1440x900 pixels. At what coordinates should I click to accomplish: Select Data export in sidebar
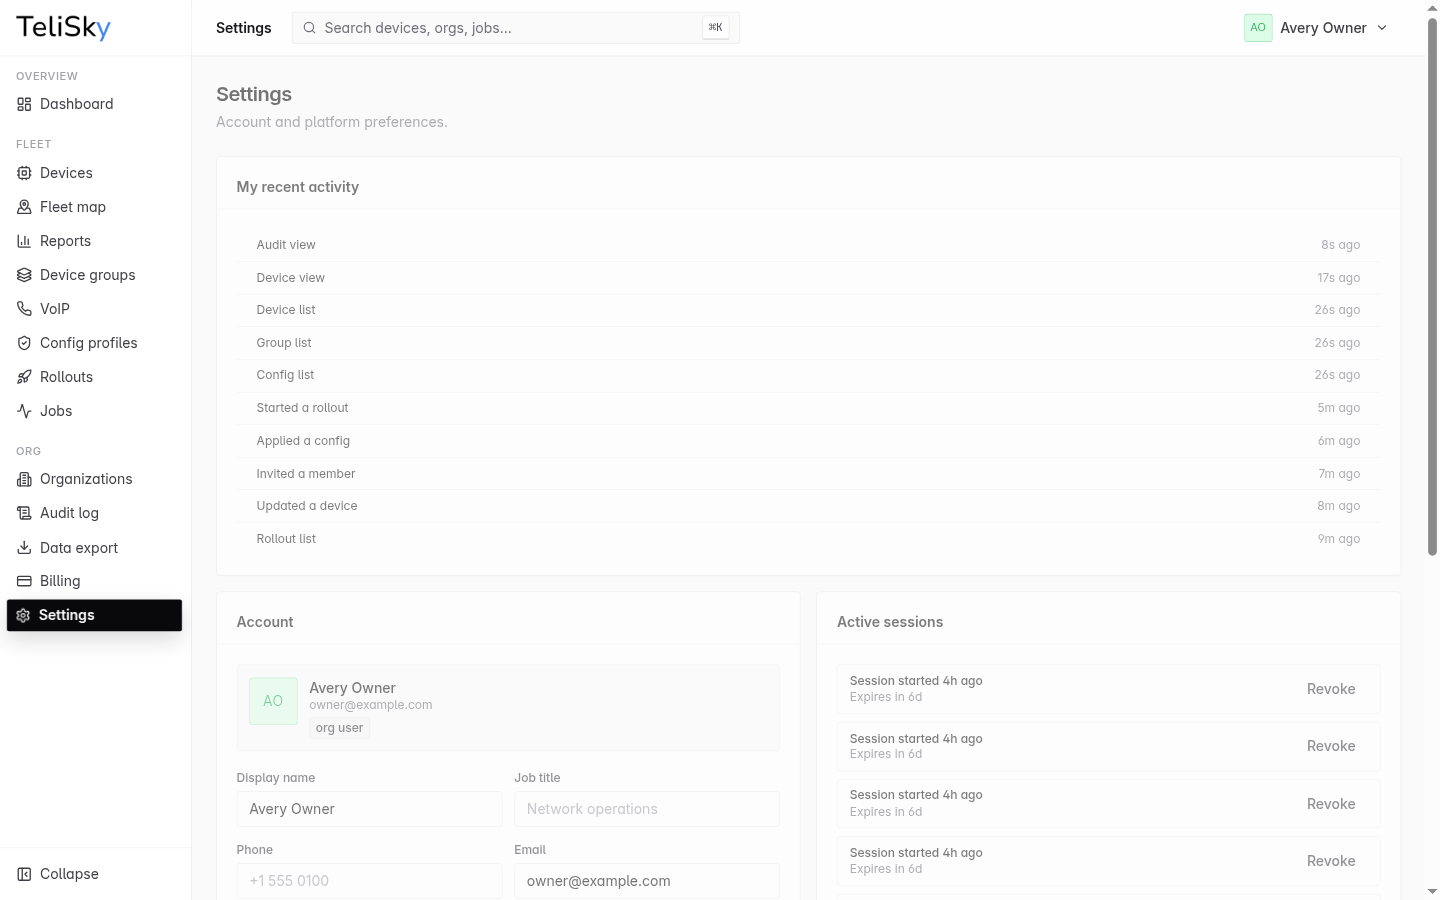95,547
